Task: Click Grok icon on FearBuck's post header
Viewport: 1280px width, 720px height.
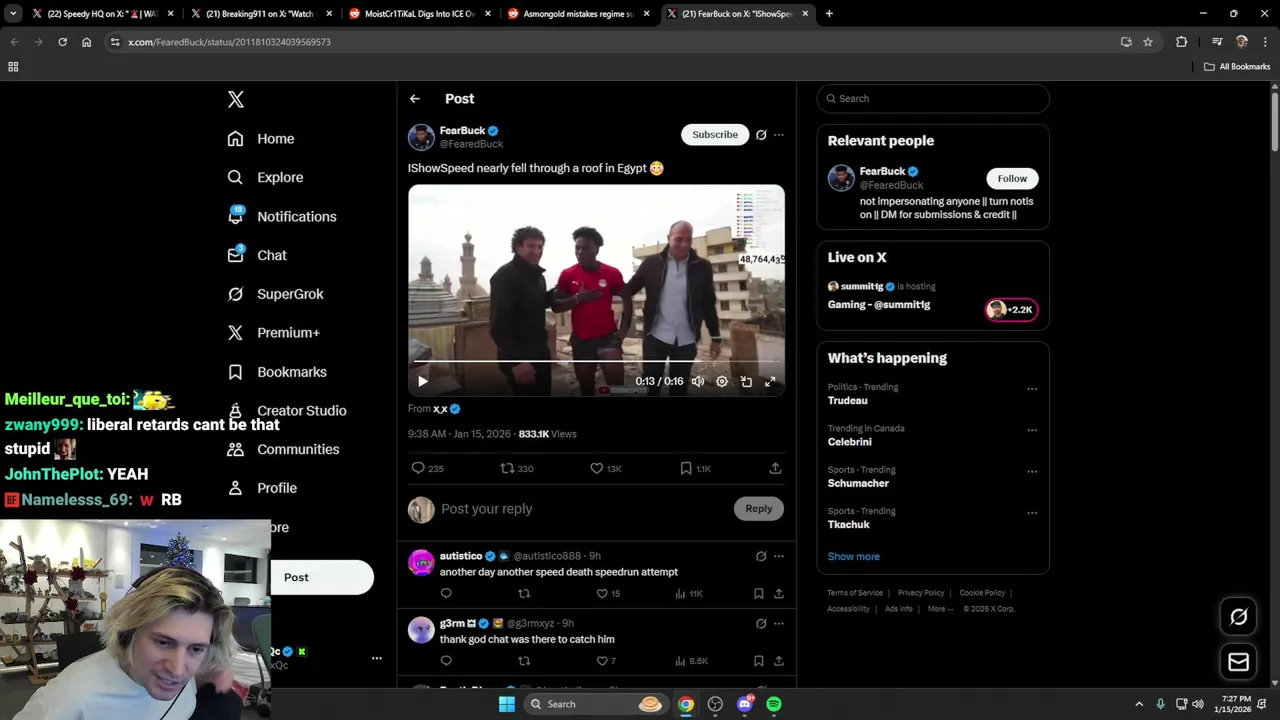Action: [761, 135]
